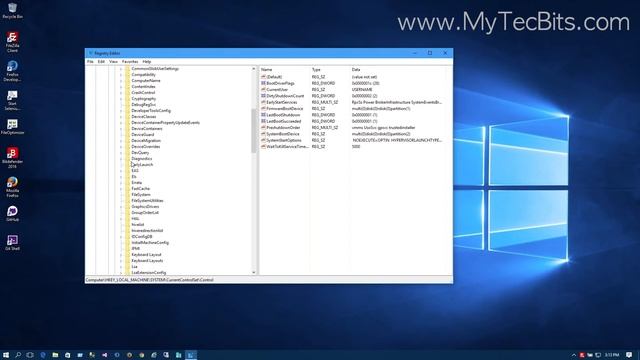640x360 pixels.
Task: Click the Registry Editor title bar icon
Action: pos(91,53)
